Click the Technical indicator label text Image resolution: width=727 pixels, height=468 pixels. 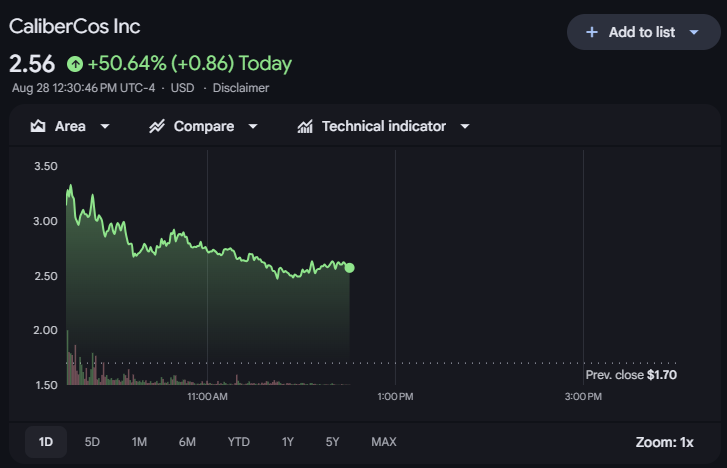click(384, 126)
